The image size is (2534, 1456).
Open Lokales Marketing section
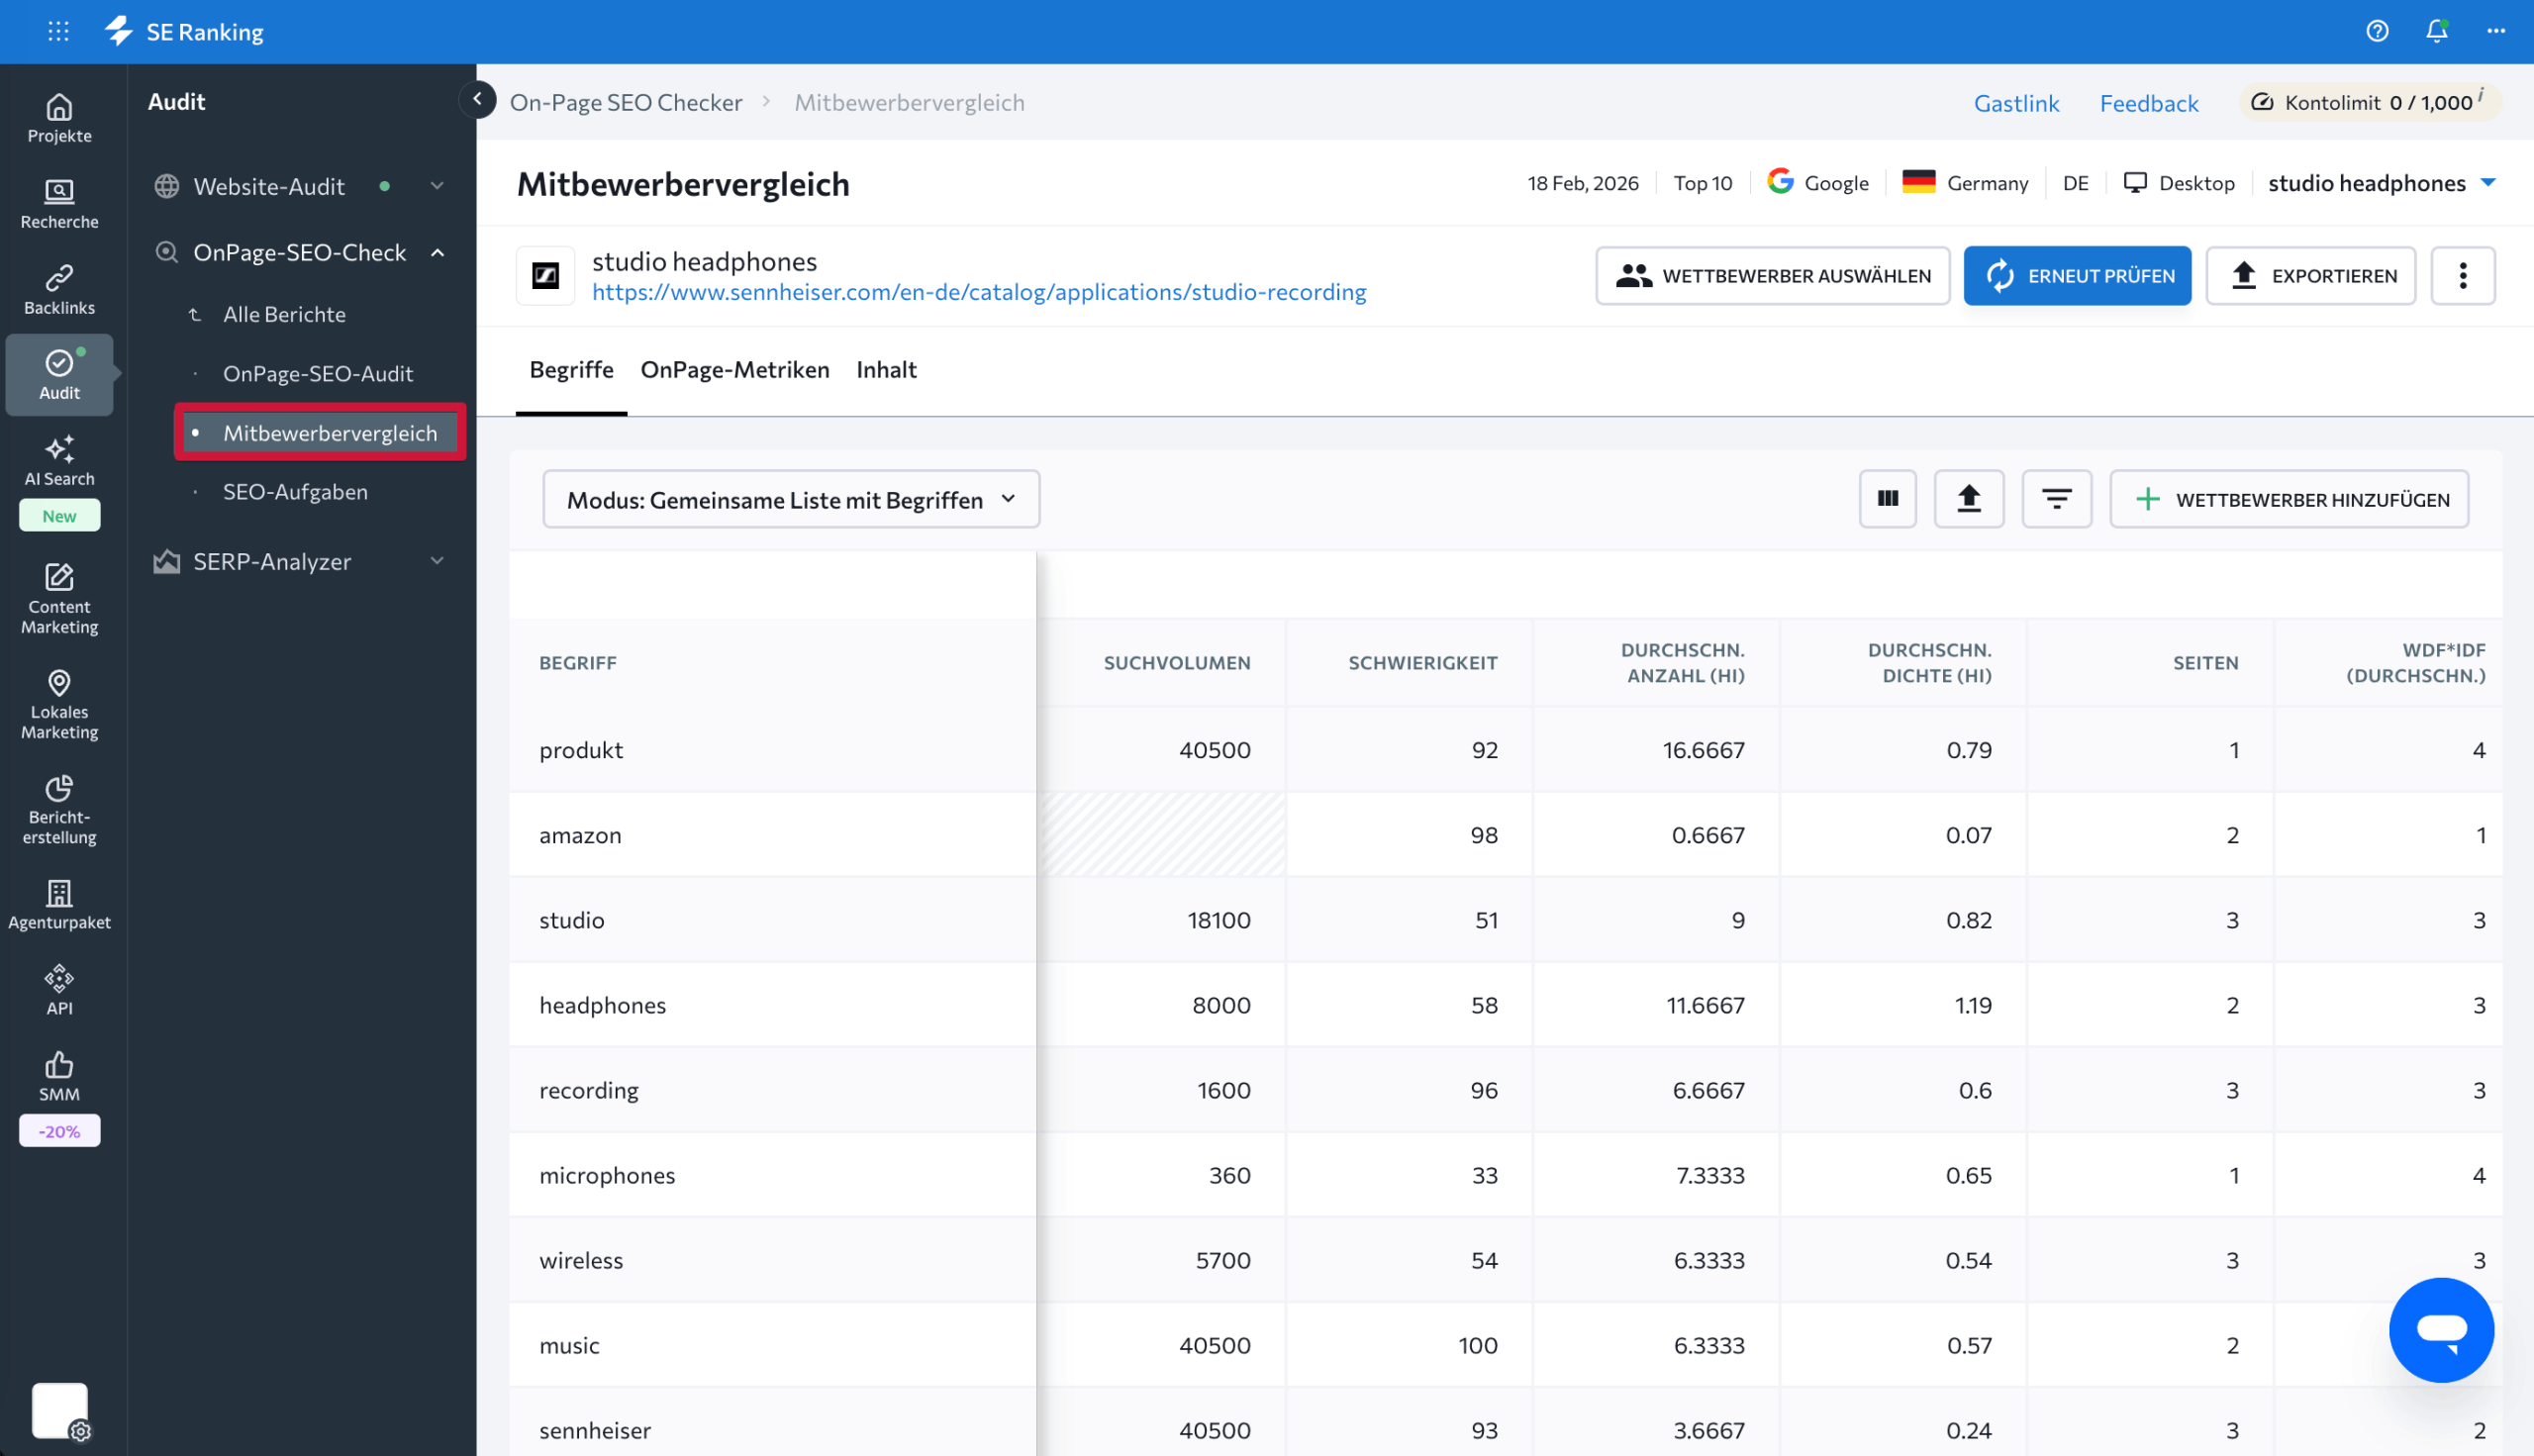59,705
